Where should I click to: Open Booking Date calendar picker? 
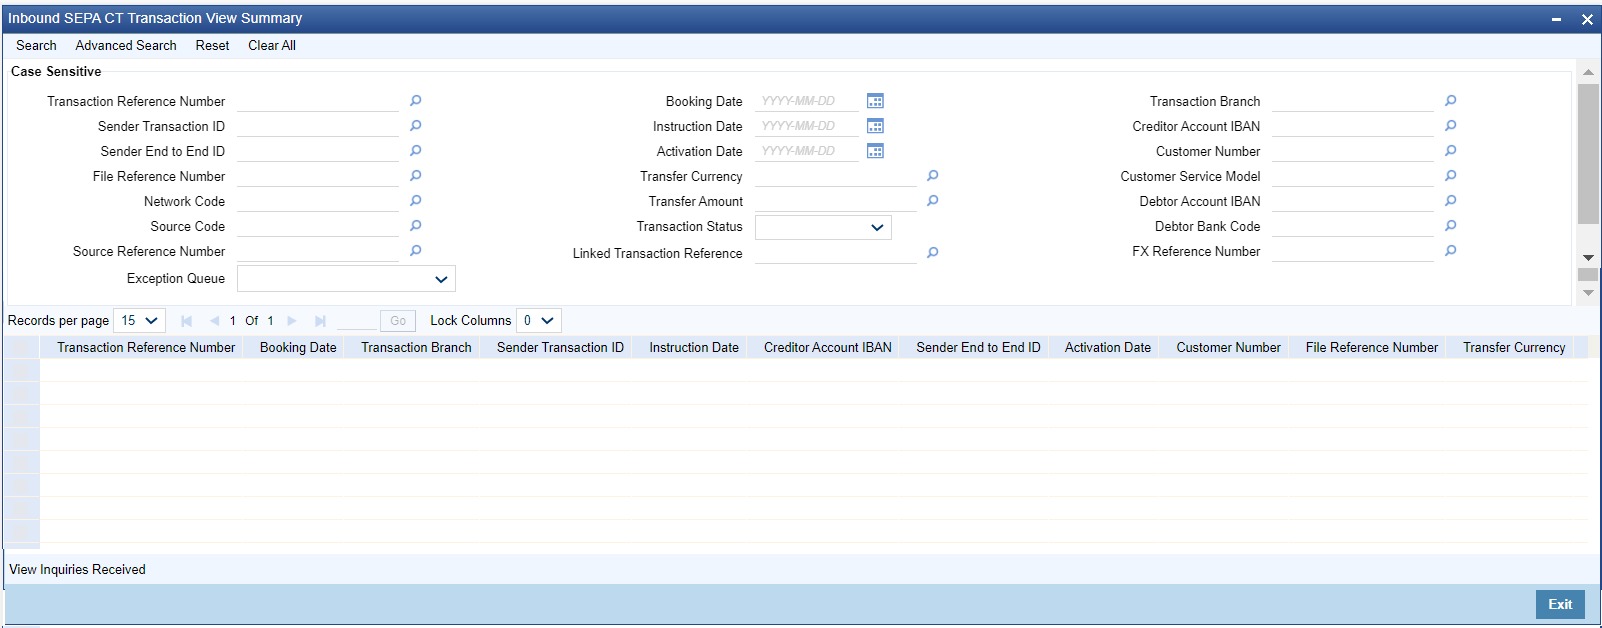875,101
